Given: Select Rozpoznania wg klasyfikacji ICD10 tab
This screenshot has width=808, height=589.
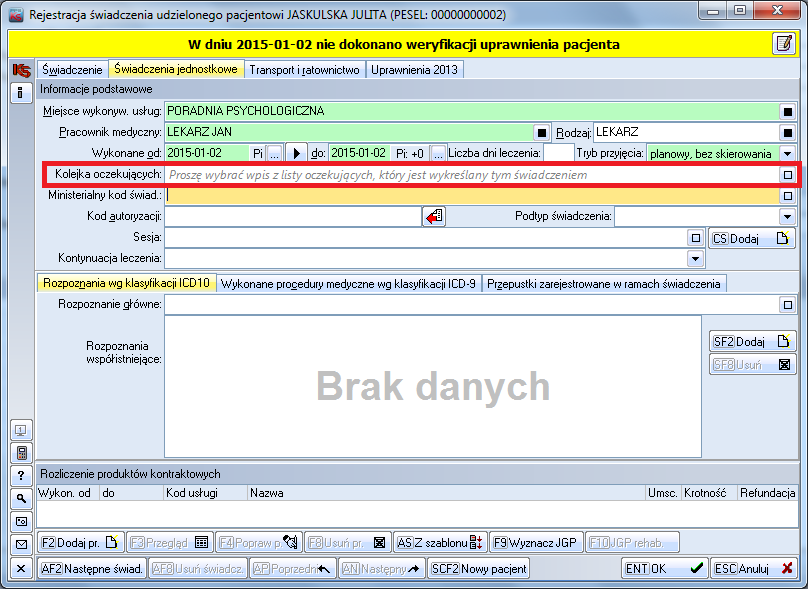Looking at the screenshot, I should pyautogui.click(x=126, y=283).
